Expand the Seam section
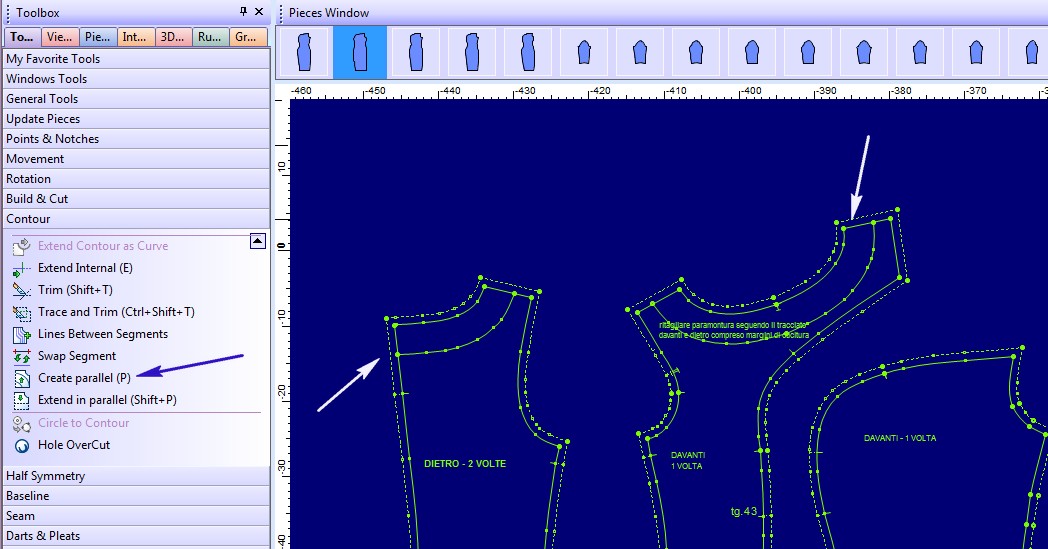Screen dimensions: 1048x549 point(136,516)
